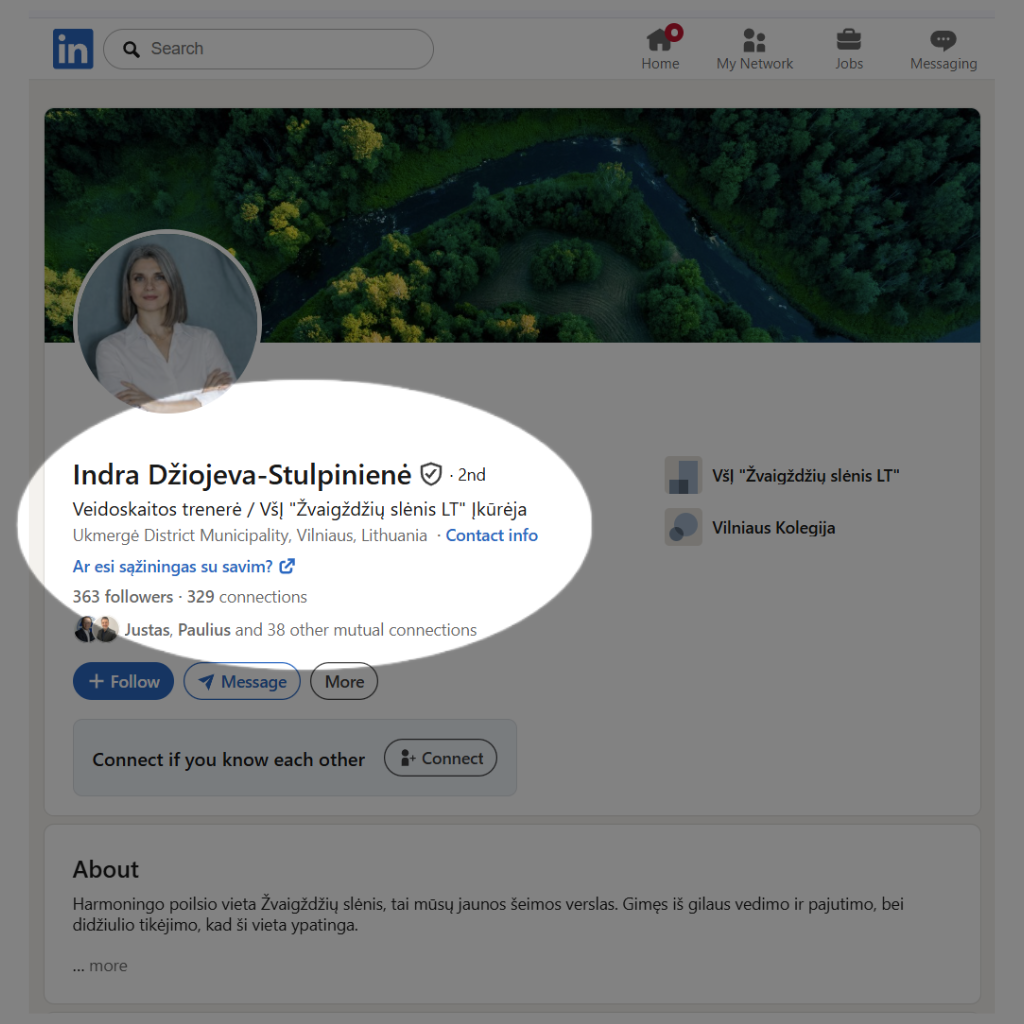The width and height of the screenshot is (1024, 1024).
Task: Expand the About section with '… more'
Action: (100, 966)
